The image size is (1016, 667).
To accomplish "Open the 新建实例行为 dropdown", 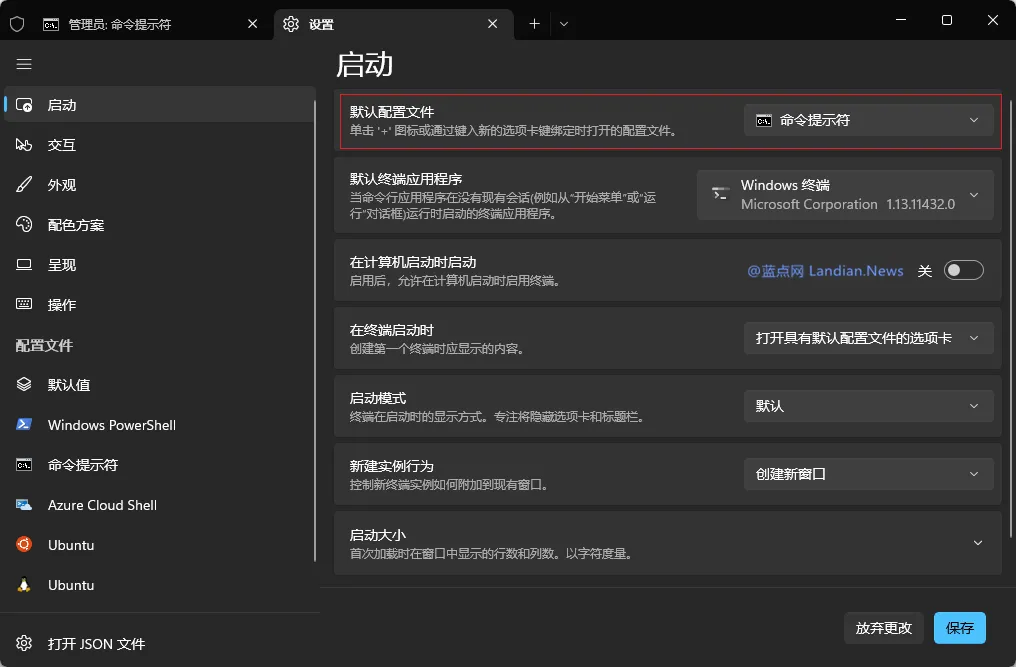I will pyautogui.click(x=867, y=474).
